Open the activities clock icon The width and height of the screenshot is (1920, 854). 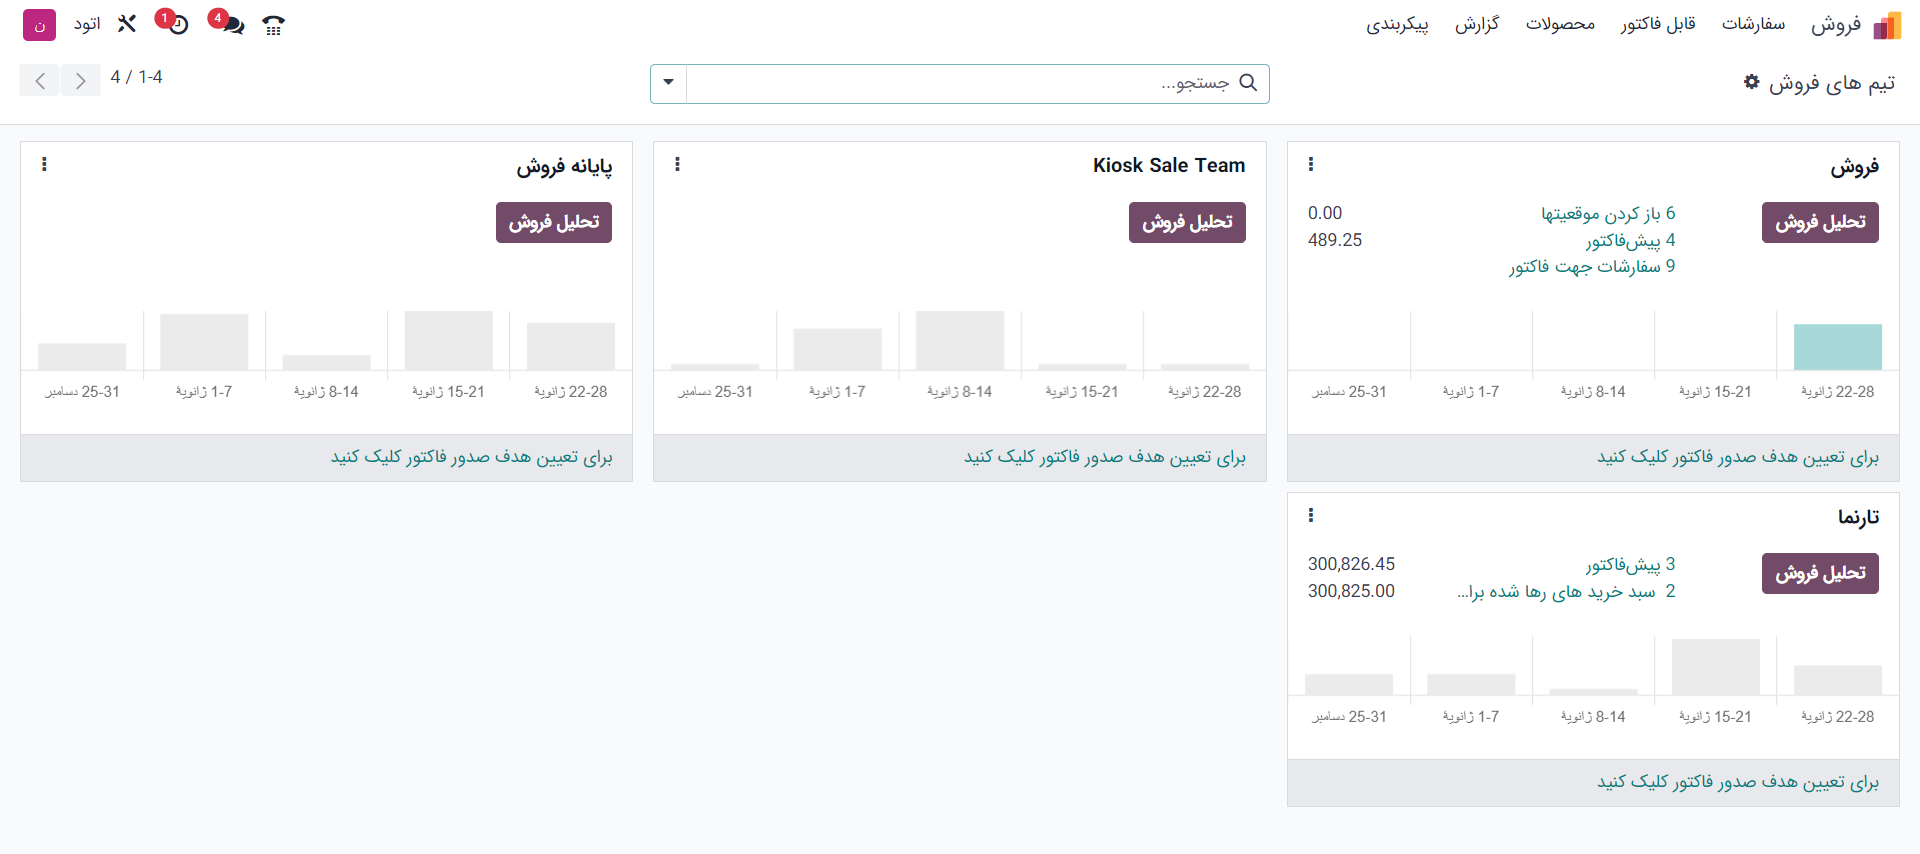[x=177, y=24]
